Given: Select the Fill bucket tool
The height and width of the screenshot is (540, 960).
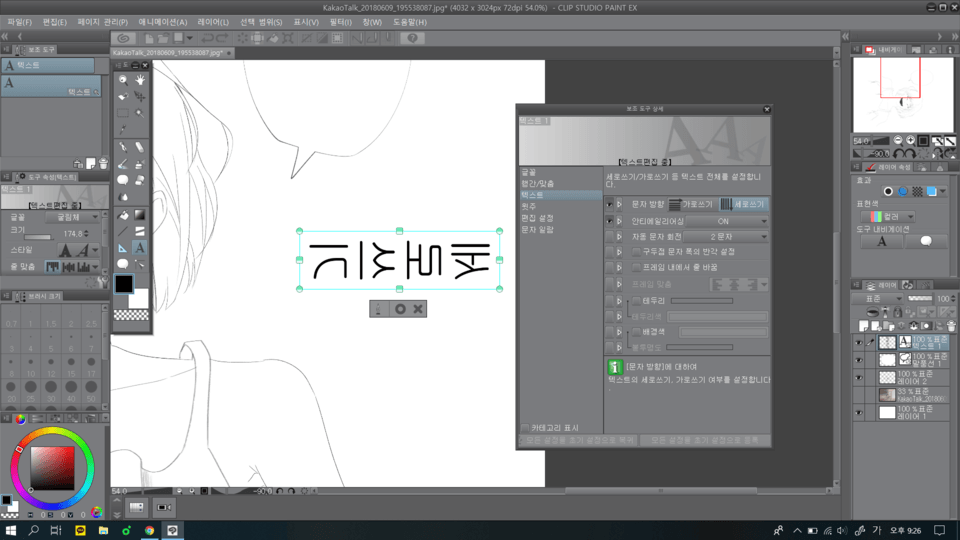Looking at the screenshot, I should coord(123,215).
